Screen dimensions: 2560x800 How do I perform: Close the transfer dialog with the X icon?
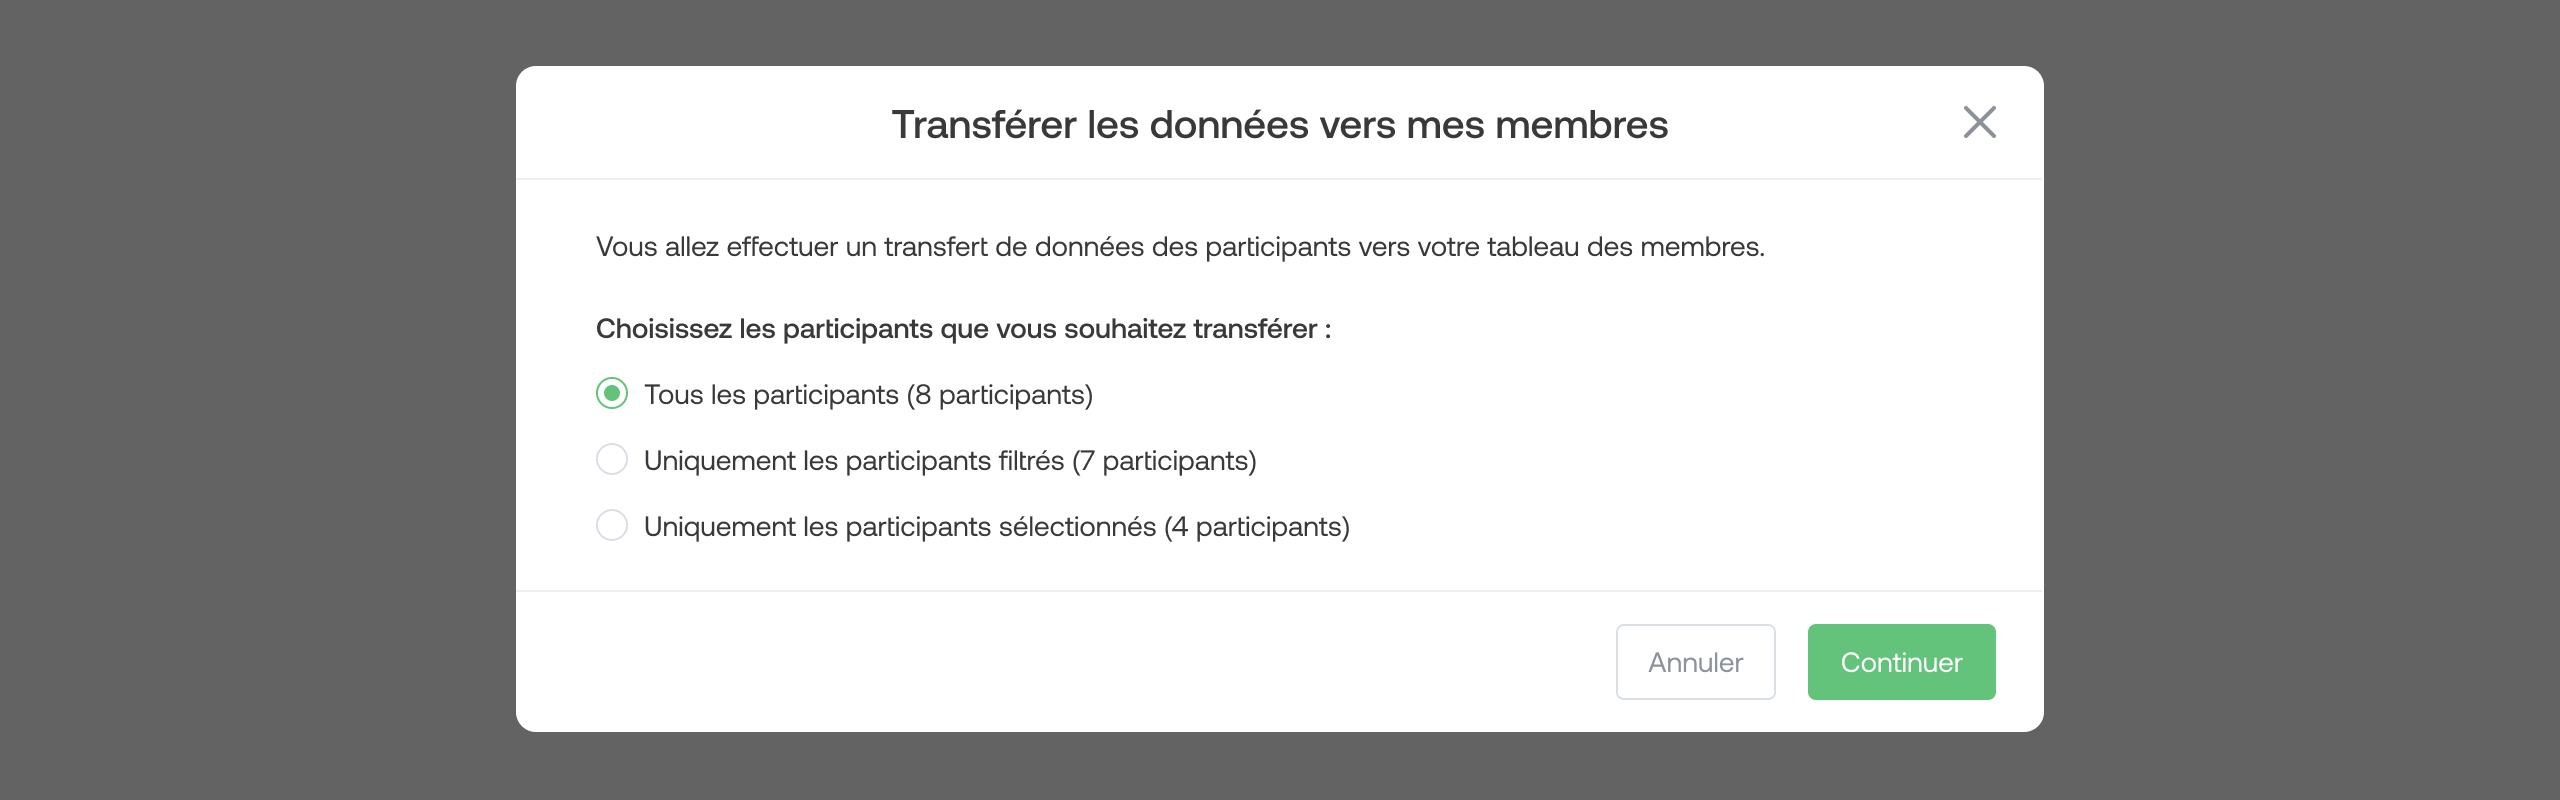tap(1979, 123)
